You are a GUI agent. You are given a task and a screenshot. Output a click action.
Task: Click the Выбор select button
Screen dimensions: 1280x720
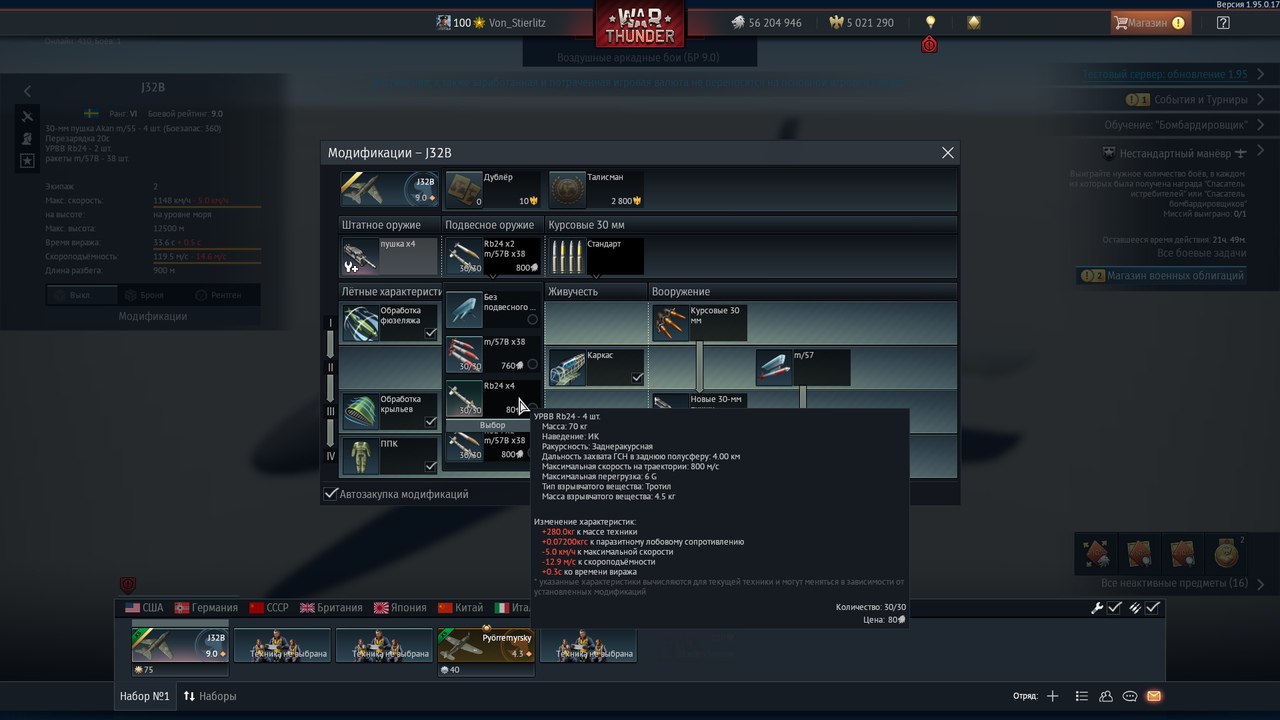[492, 425]
